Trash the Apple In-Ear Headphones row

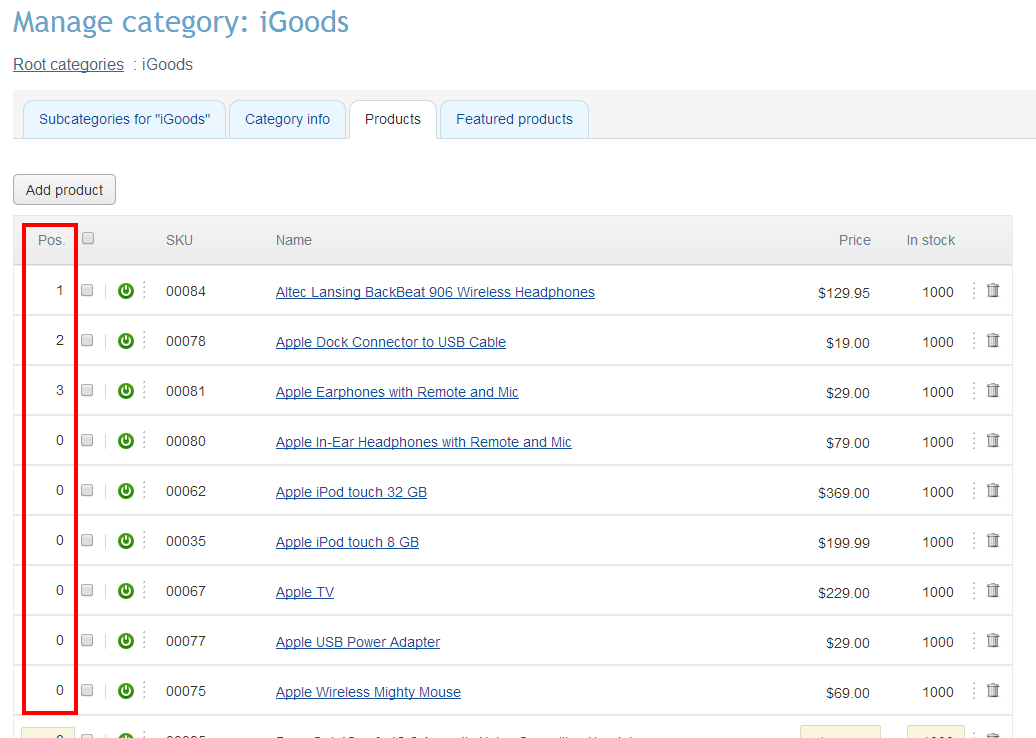[x=993, y=441]
